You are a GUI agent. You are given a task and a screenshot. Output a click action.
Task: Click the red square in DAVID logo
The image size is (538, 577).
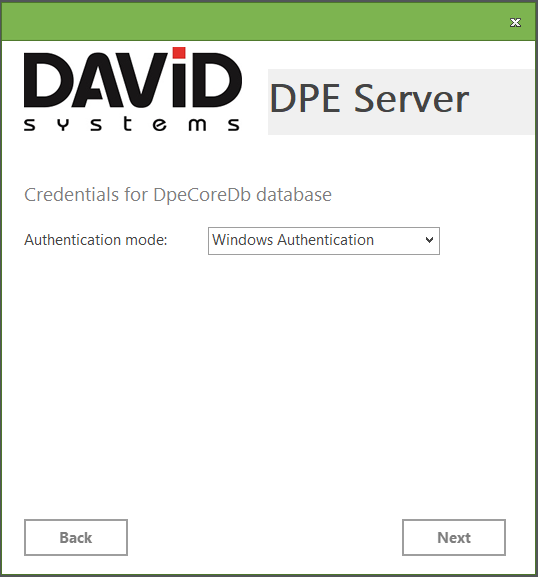pyautogui.click(x=179, y=52)
